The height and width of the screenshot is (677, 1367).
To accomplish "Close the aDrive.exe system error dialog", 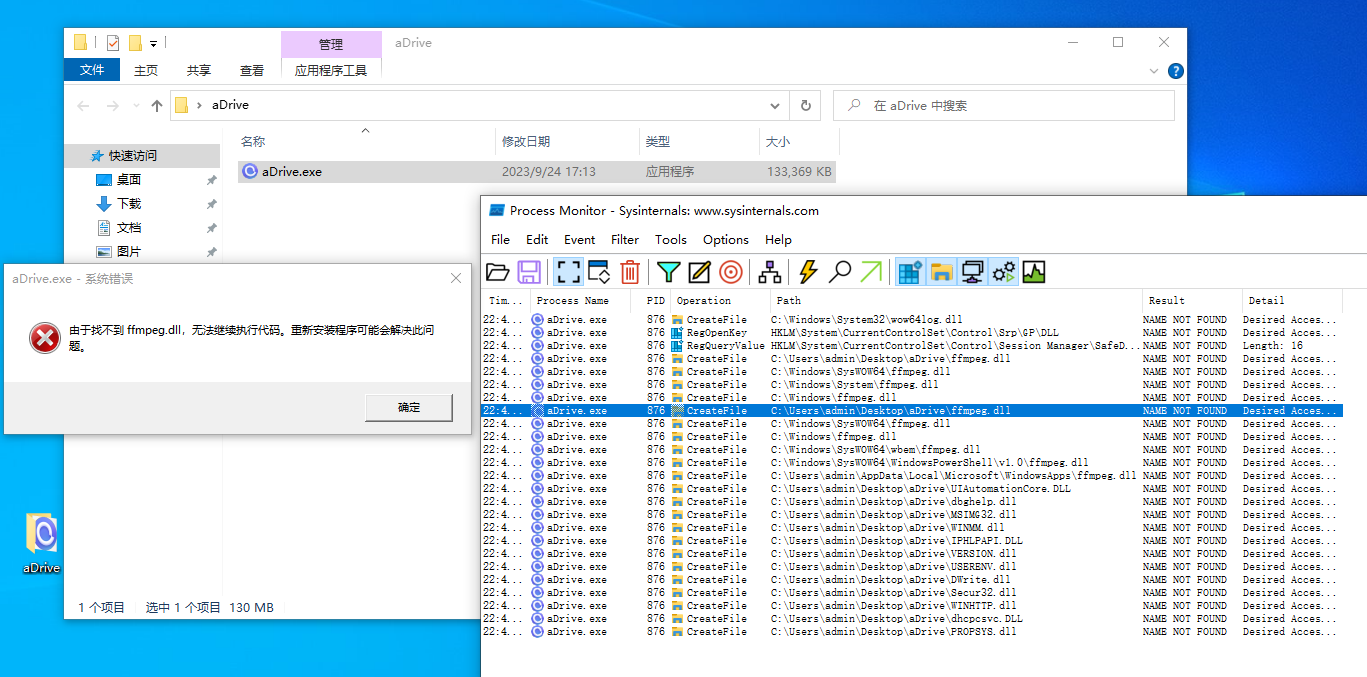I will (x=456, y=278).
